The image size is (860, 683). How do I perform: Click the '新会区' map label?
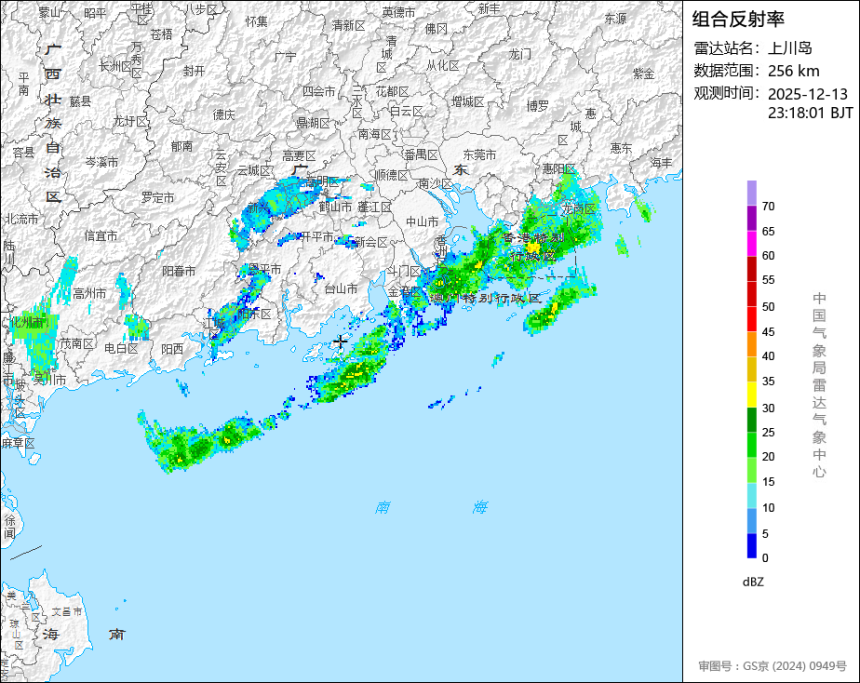(x=371, y=242)
